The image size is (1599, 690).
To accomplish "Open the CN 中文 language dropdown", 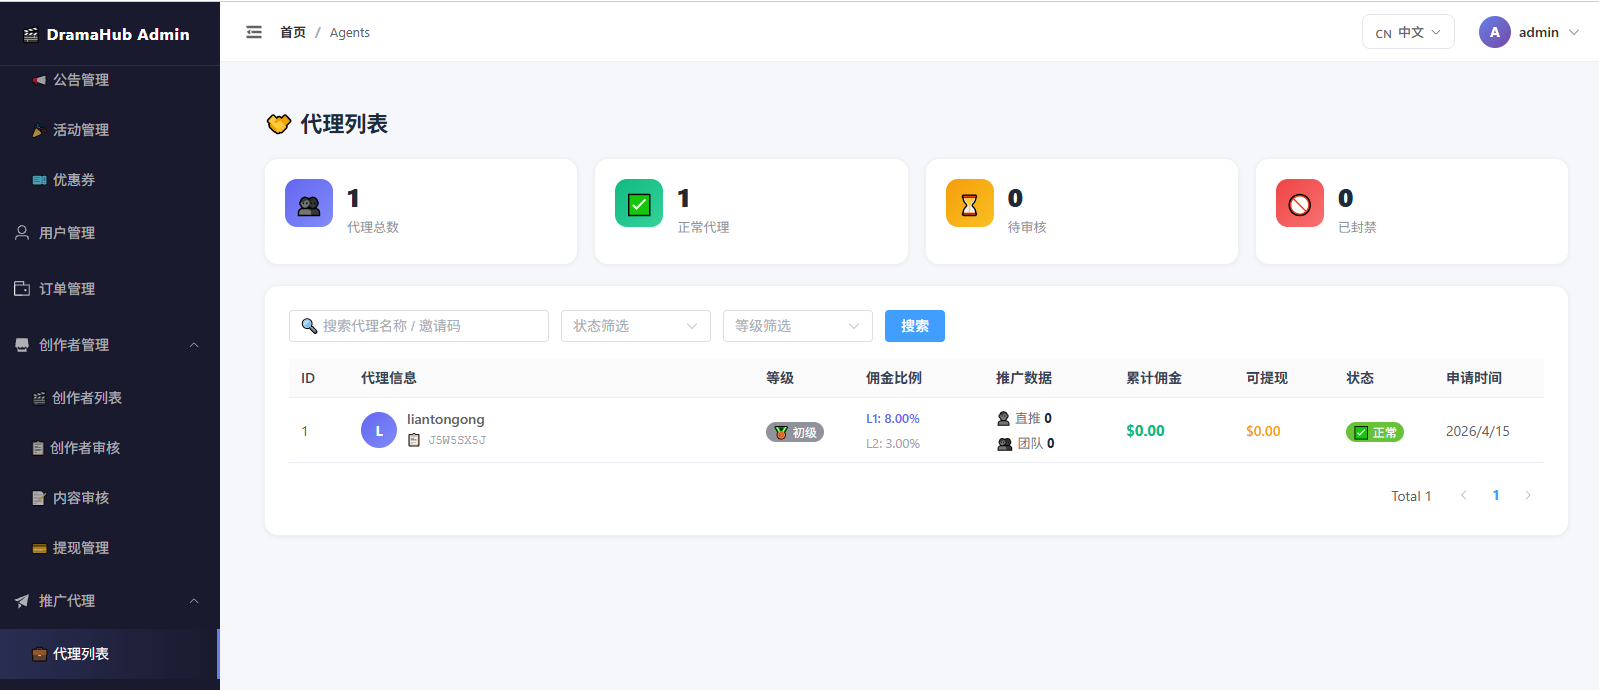I will [1408, 32].
